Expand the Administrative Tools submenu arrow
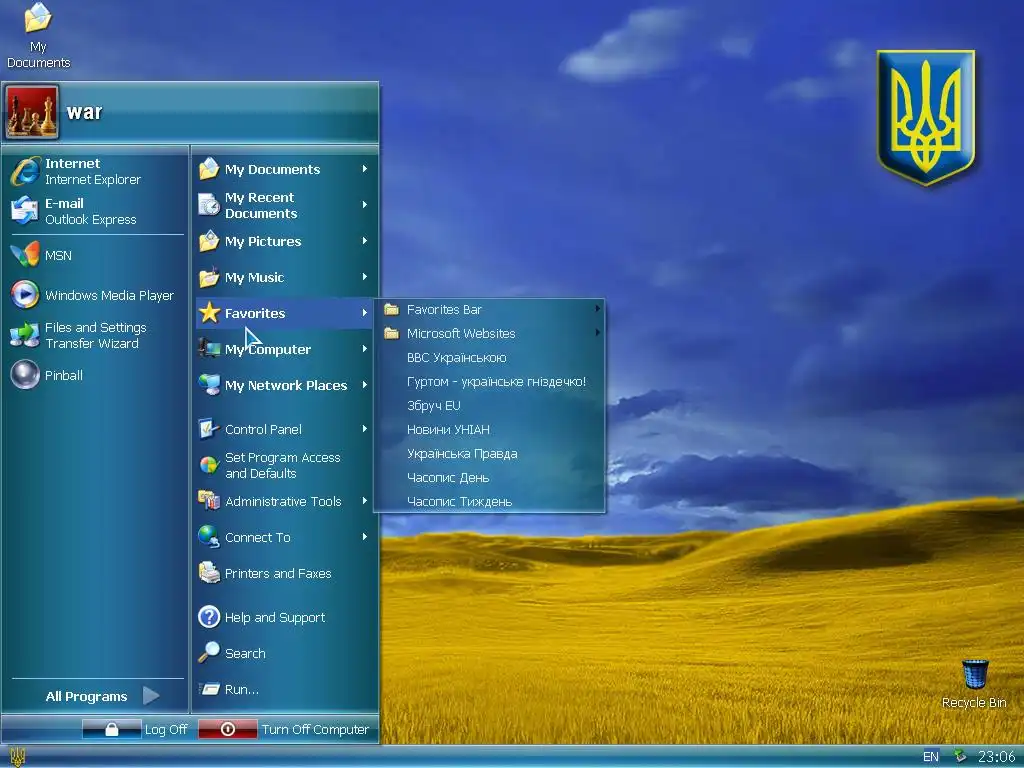The image size is (1024, 768). [x=365, y=501]
